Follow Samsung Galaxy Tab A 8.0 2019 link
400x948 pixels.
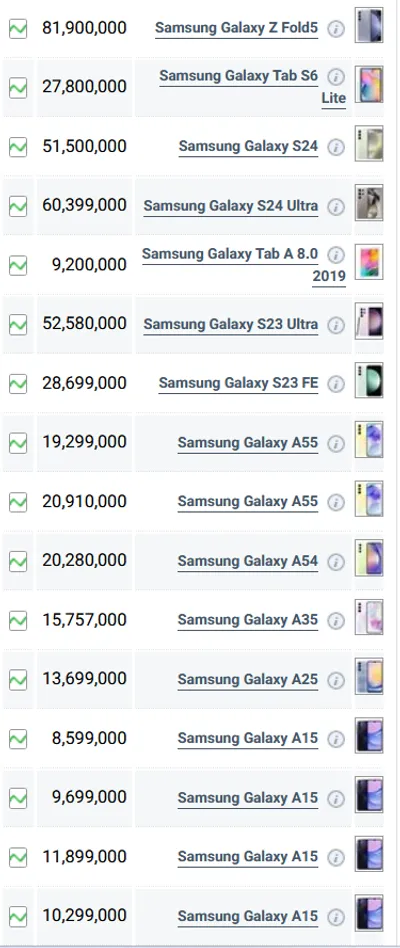pos(244,265)
